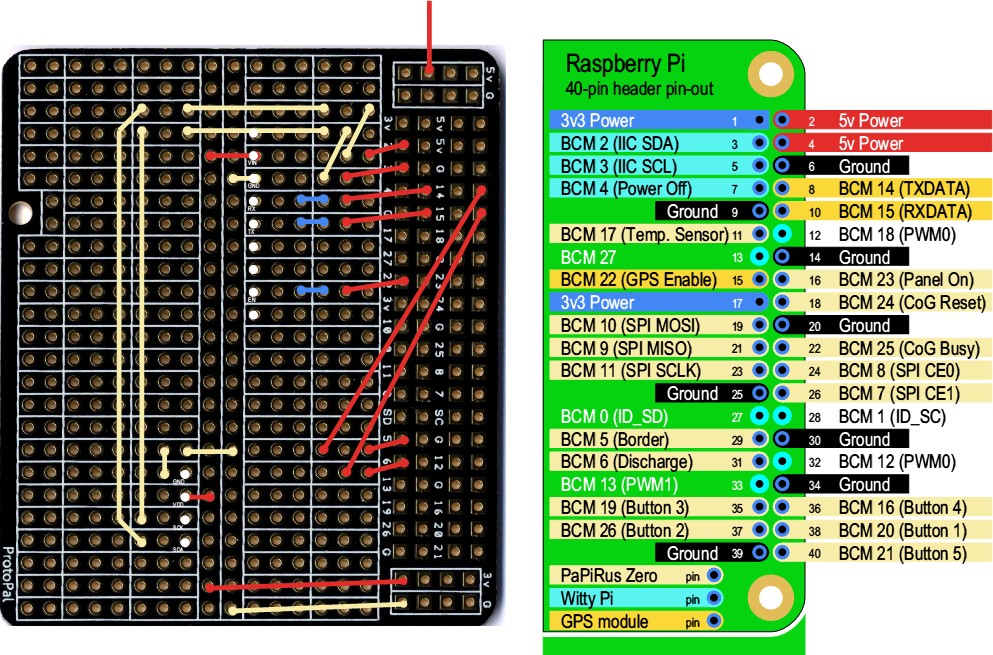The image size is (993, 655).
Task: Select the BCM 6 (Discharge) label
Action: click(x=626, y=462)
